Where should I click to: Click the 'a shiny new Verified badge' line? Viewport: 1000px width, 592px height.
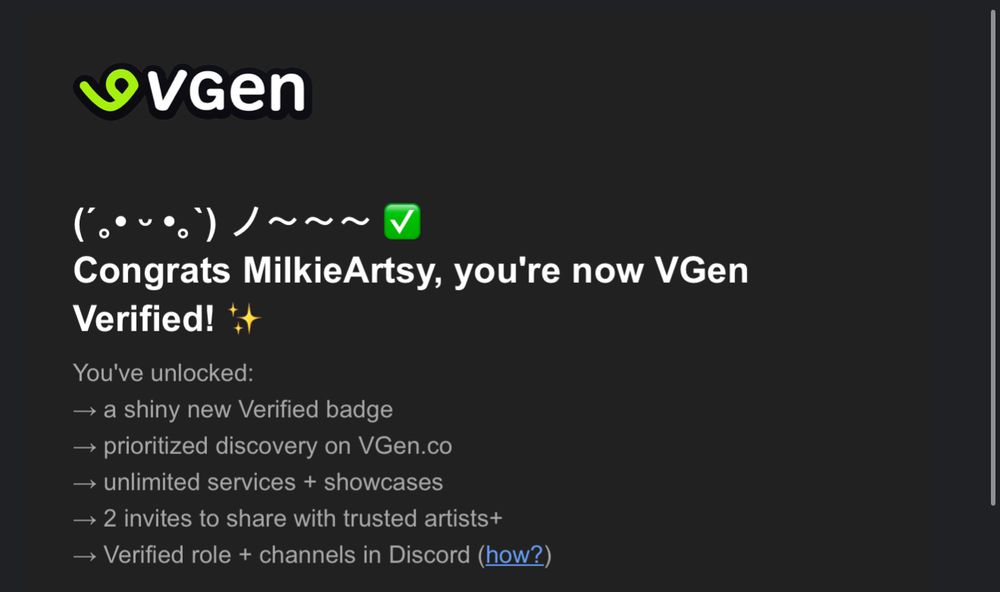tap(248, 410)
